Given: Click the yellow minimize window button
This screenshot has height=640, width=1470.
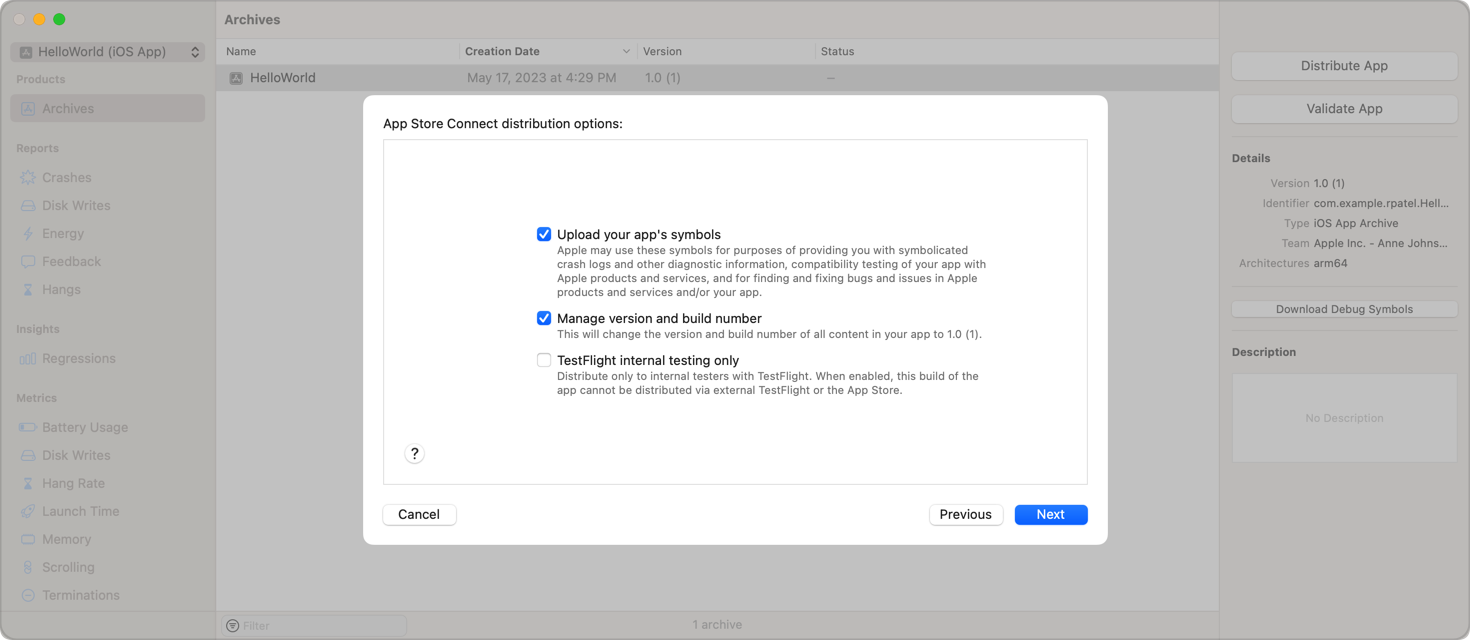Looking at the screenshot, I should [x=39, y=19].
